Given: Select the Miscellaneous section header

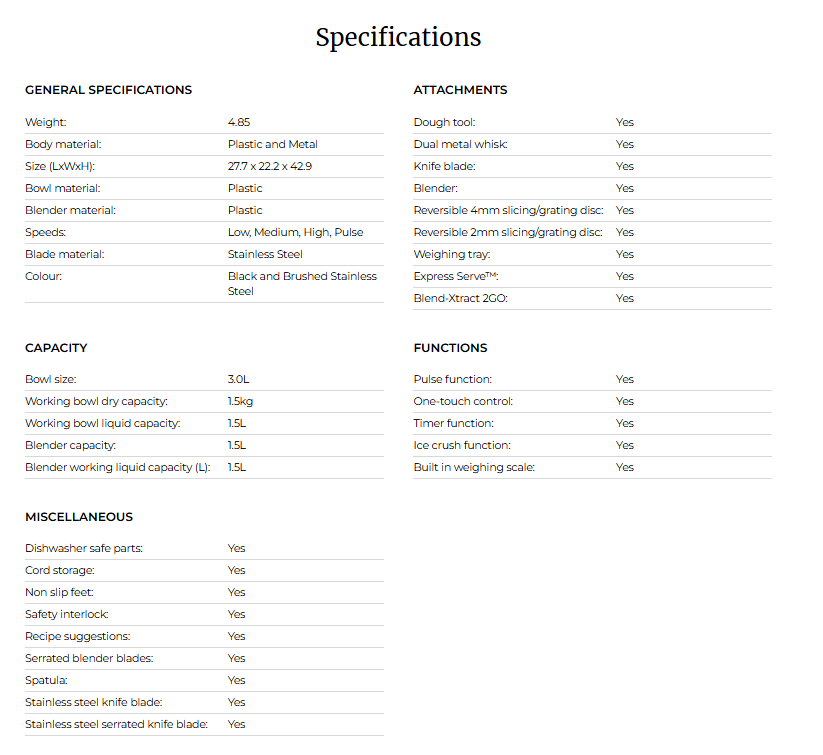Looking at the screenshot, I should [79, 517].
